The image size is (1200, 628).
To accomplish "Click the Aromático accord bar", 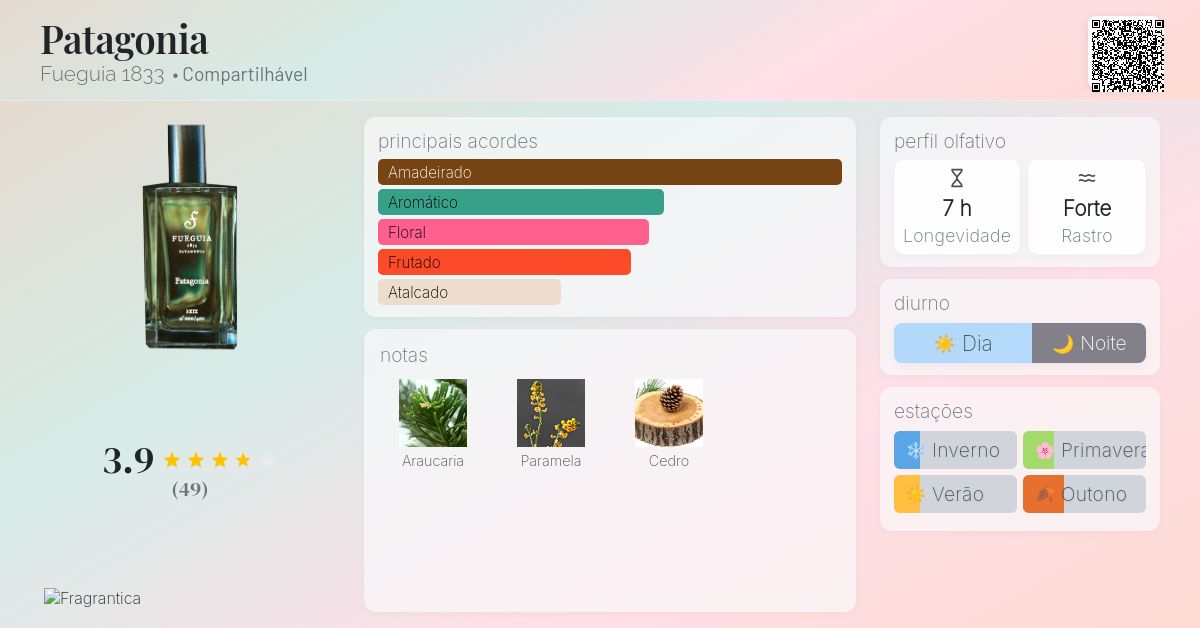I will pyautogui.click(x=520, y=202).
